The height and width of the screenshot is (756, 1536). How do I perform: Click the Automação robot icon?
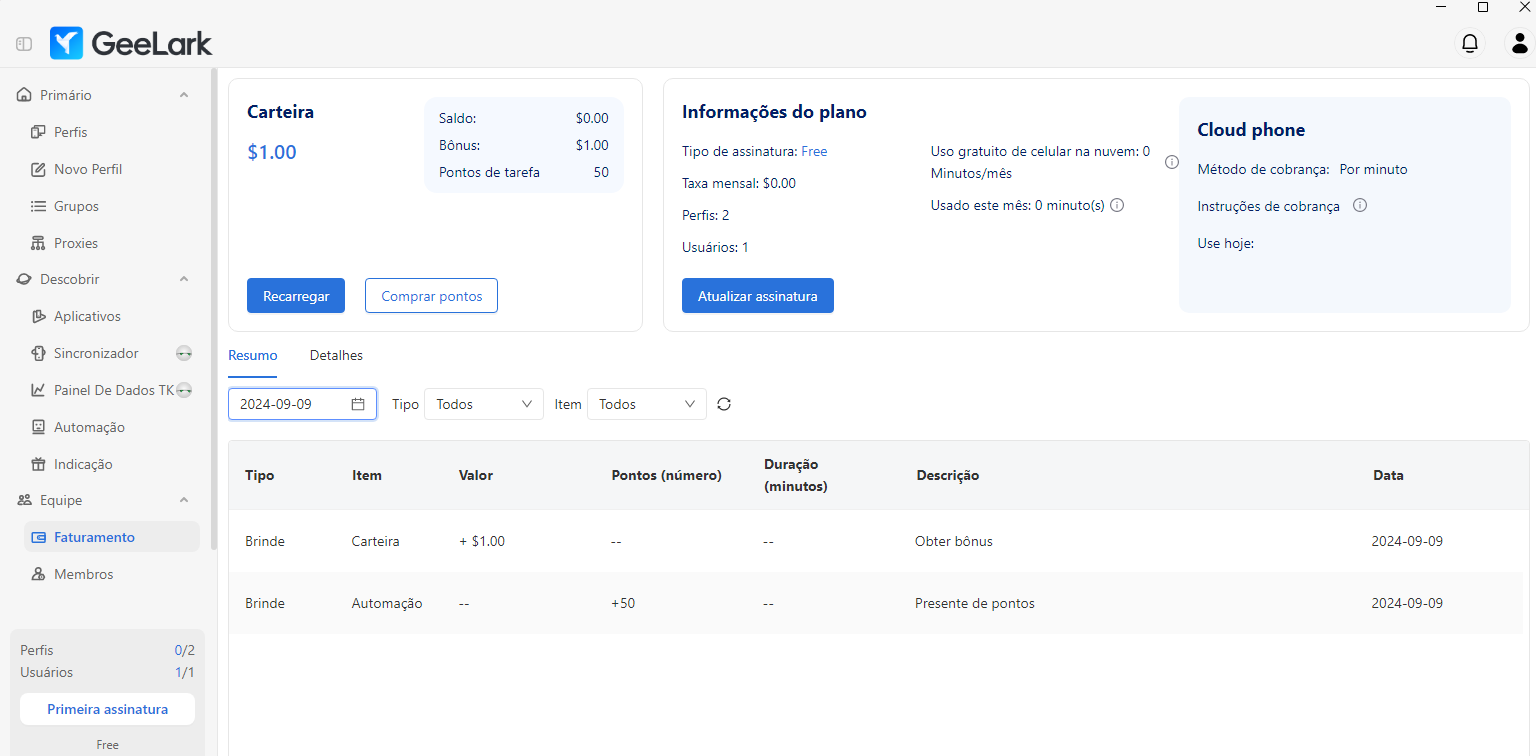coord(38,427)
